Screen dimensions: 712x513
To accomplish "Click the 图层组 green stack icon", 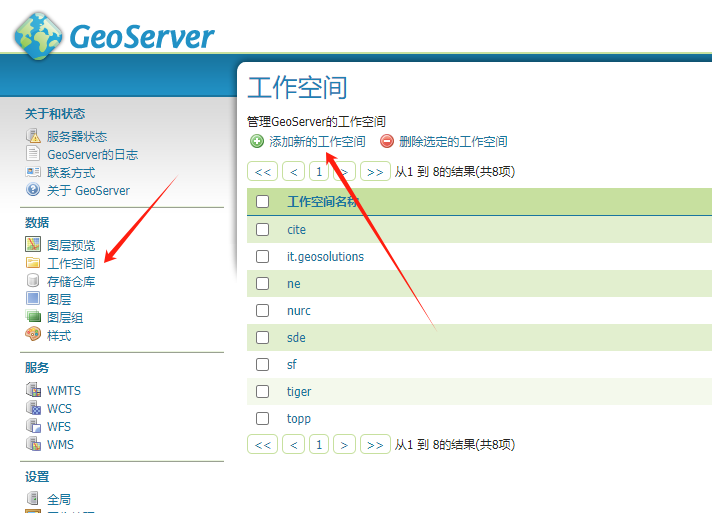I will (33, 316).
